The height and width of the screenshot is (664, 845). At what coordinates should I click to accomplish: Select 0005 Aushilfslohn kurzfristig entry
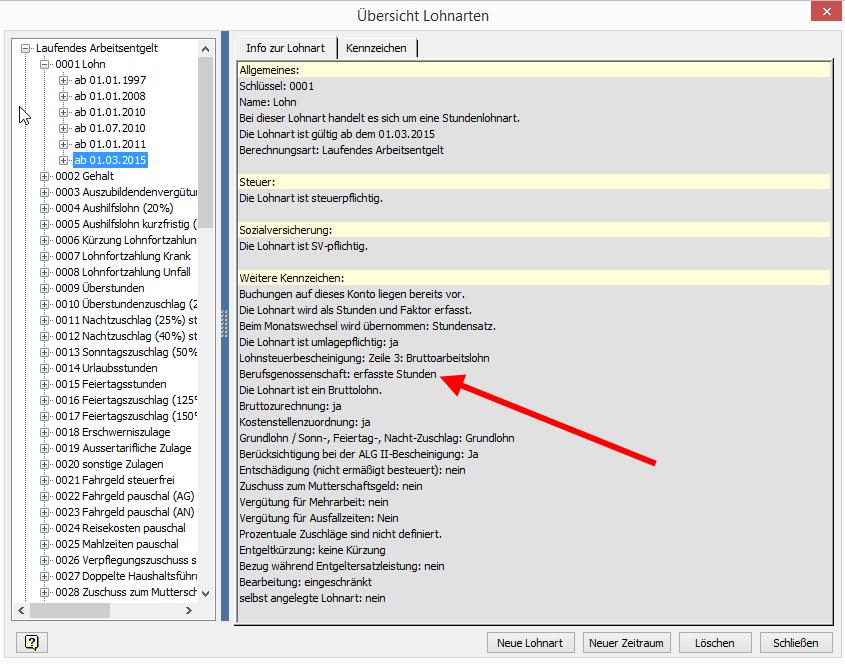126,224
